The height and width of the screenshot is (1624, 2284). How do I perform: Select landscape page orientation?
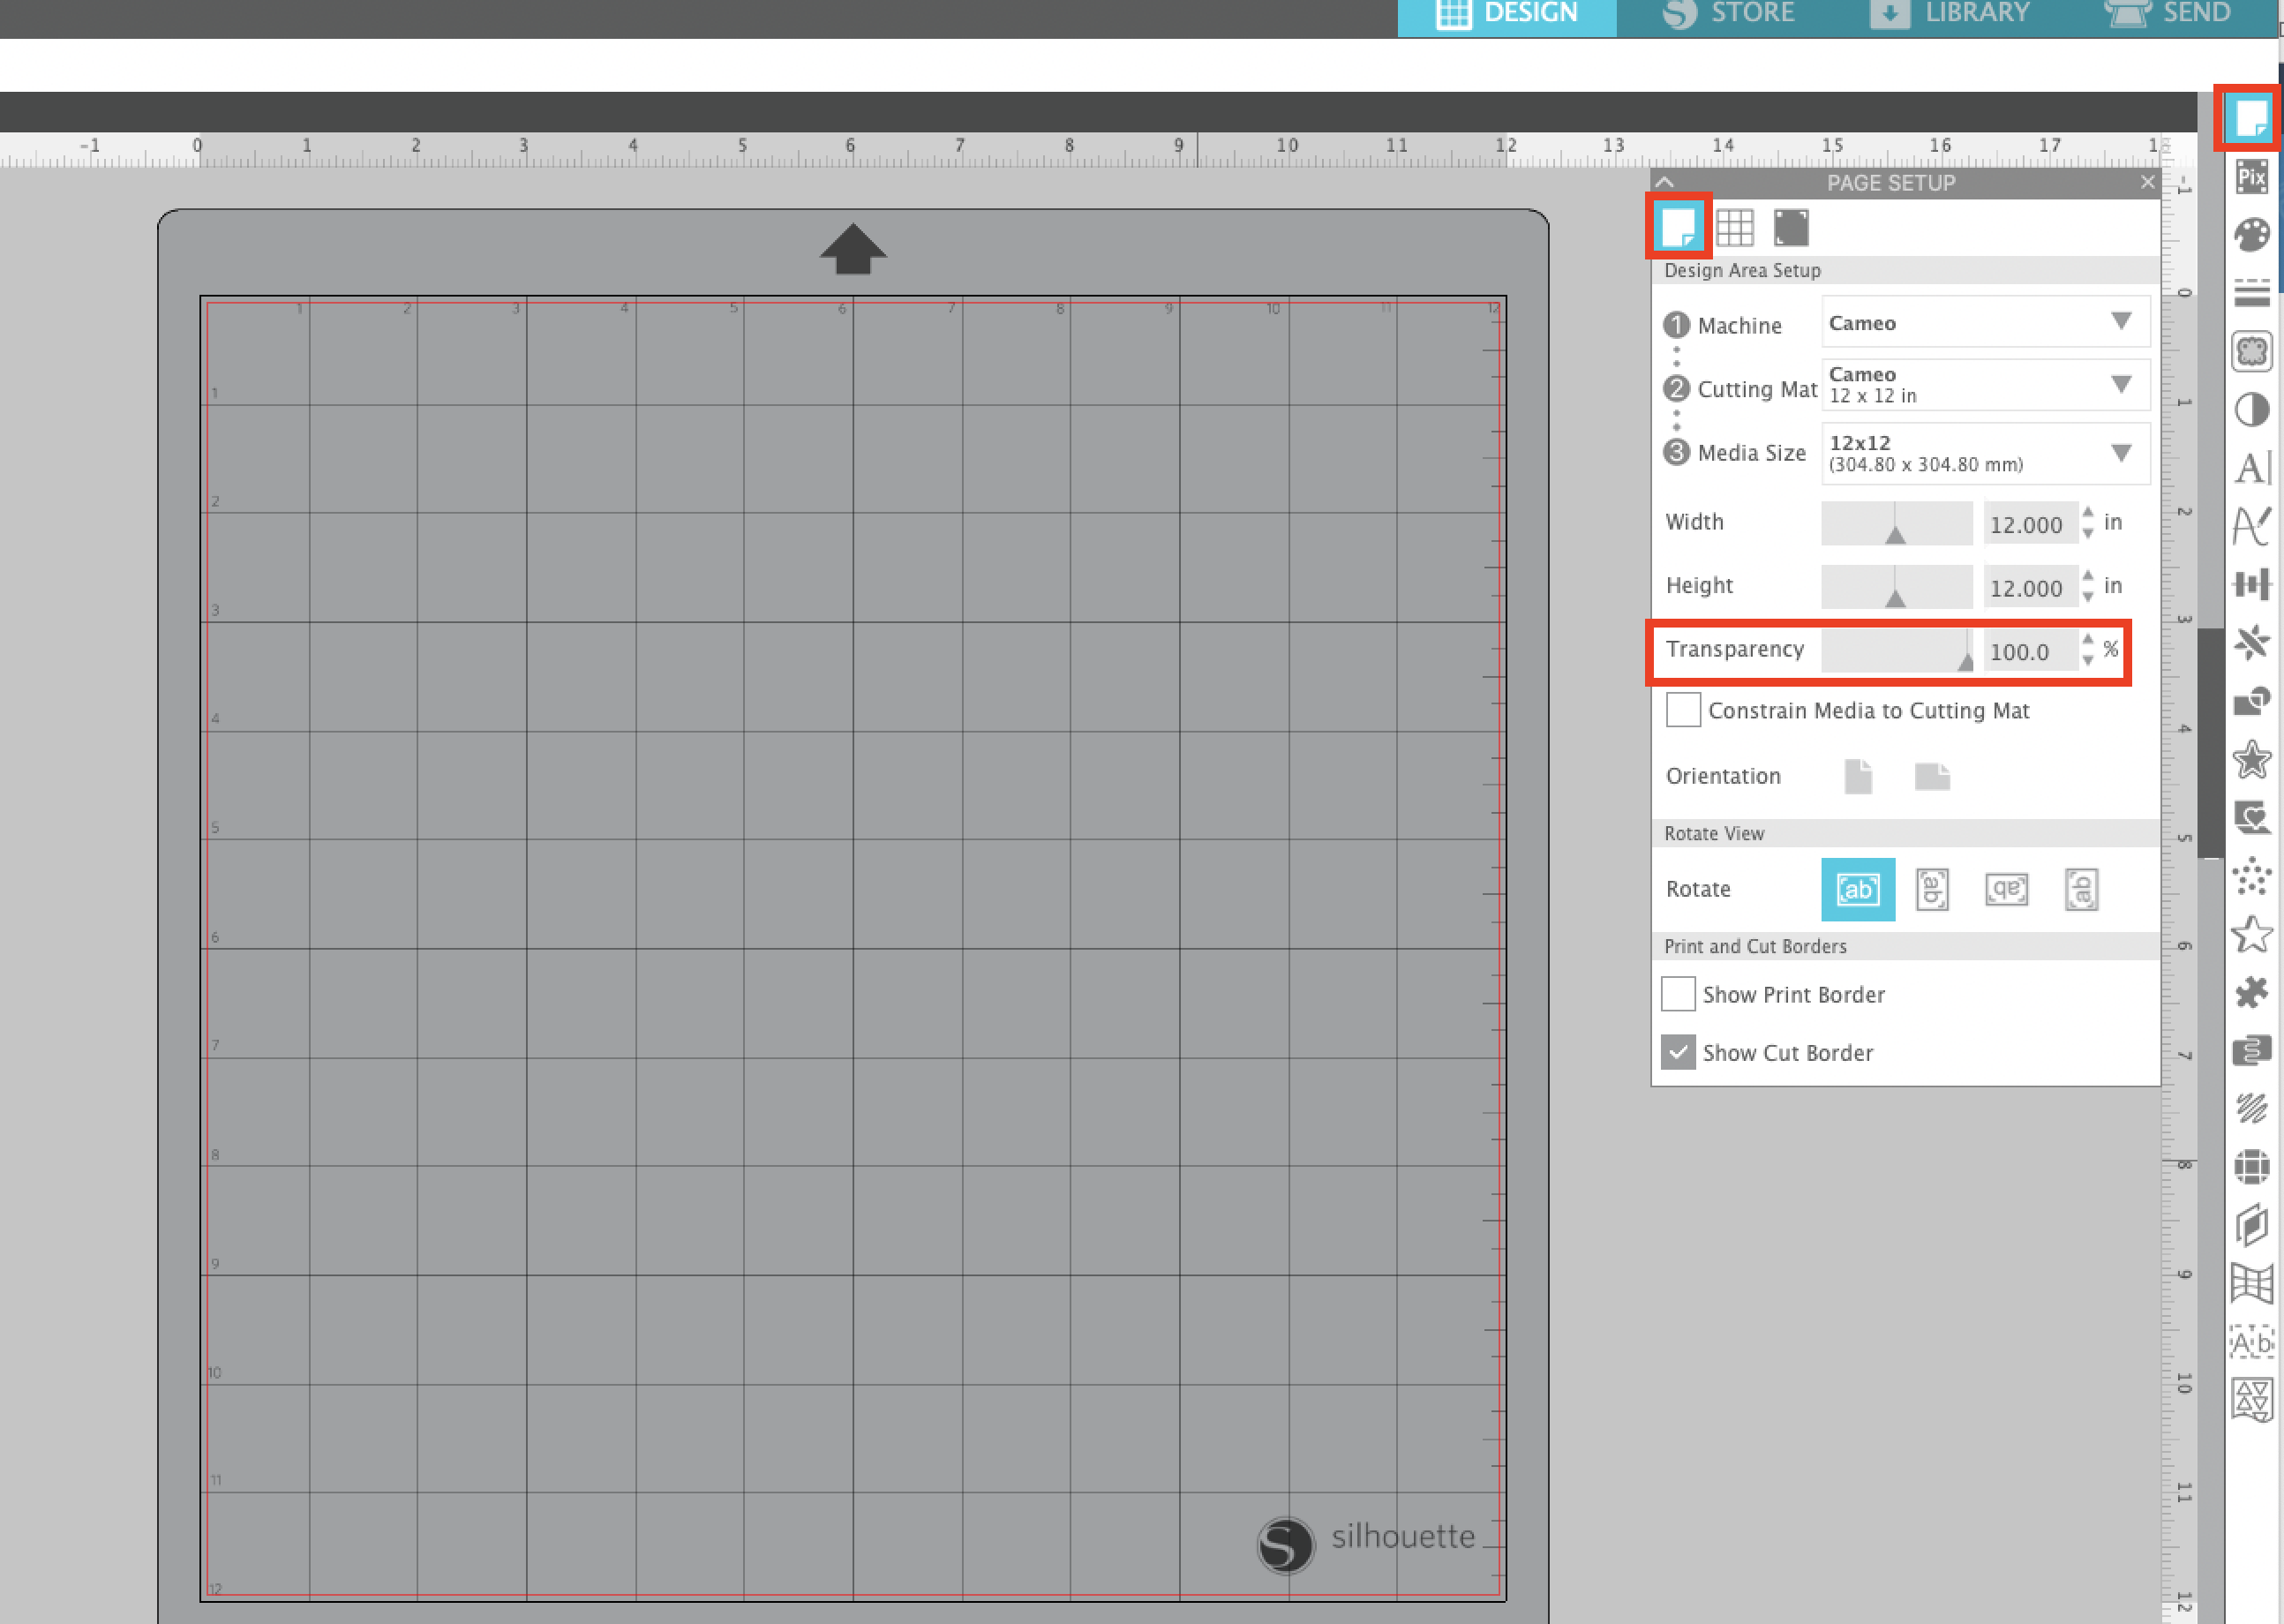pos(1932,776)
